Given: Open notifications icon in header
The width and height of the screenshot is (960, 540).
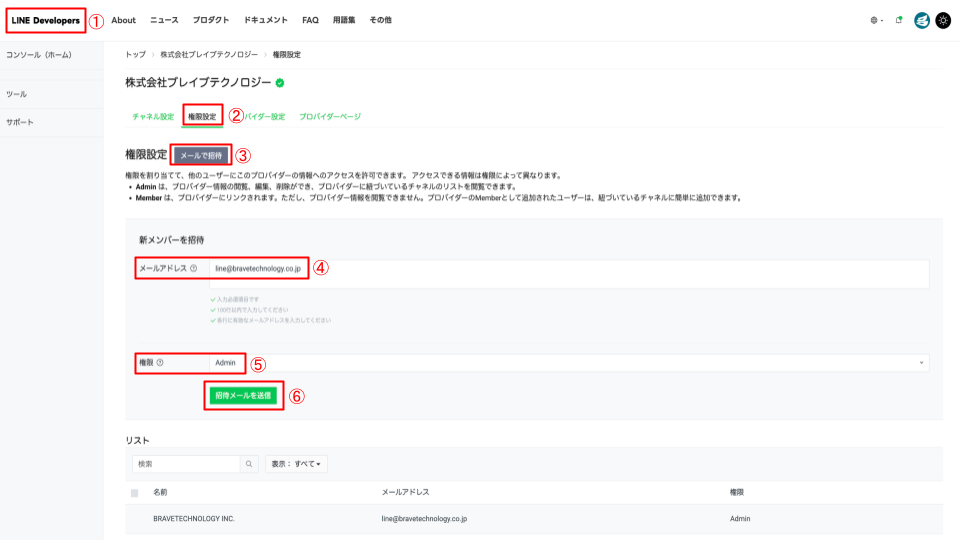Looking at the screenshot, I should (899, 20).
